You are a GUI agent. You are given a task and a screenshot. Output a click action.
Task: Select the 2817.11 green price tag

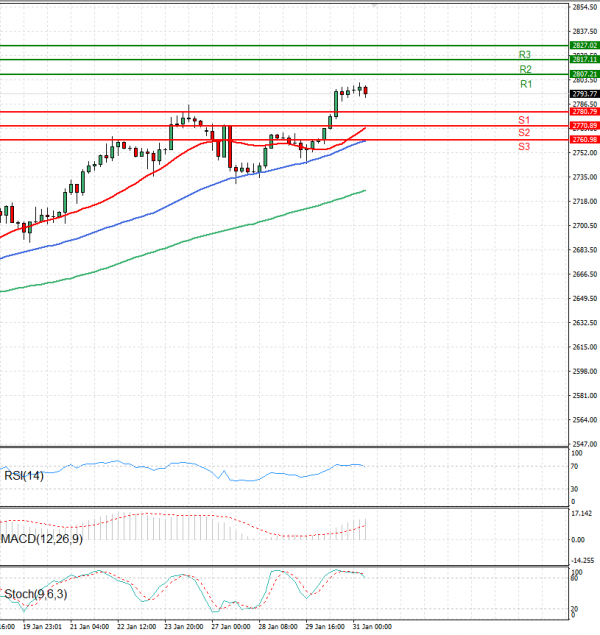(584, 60)
